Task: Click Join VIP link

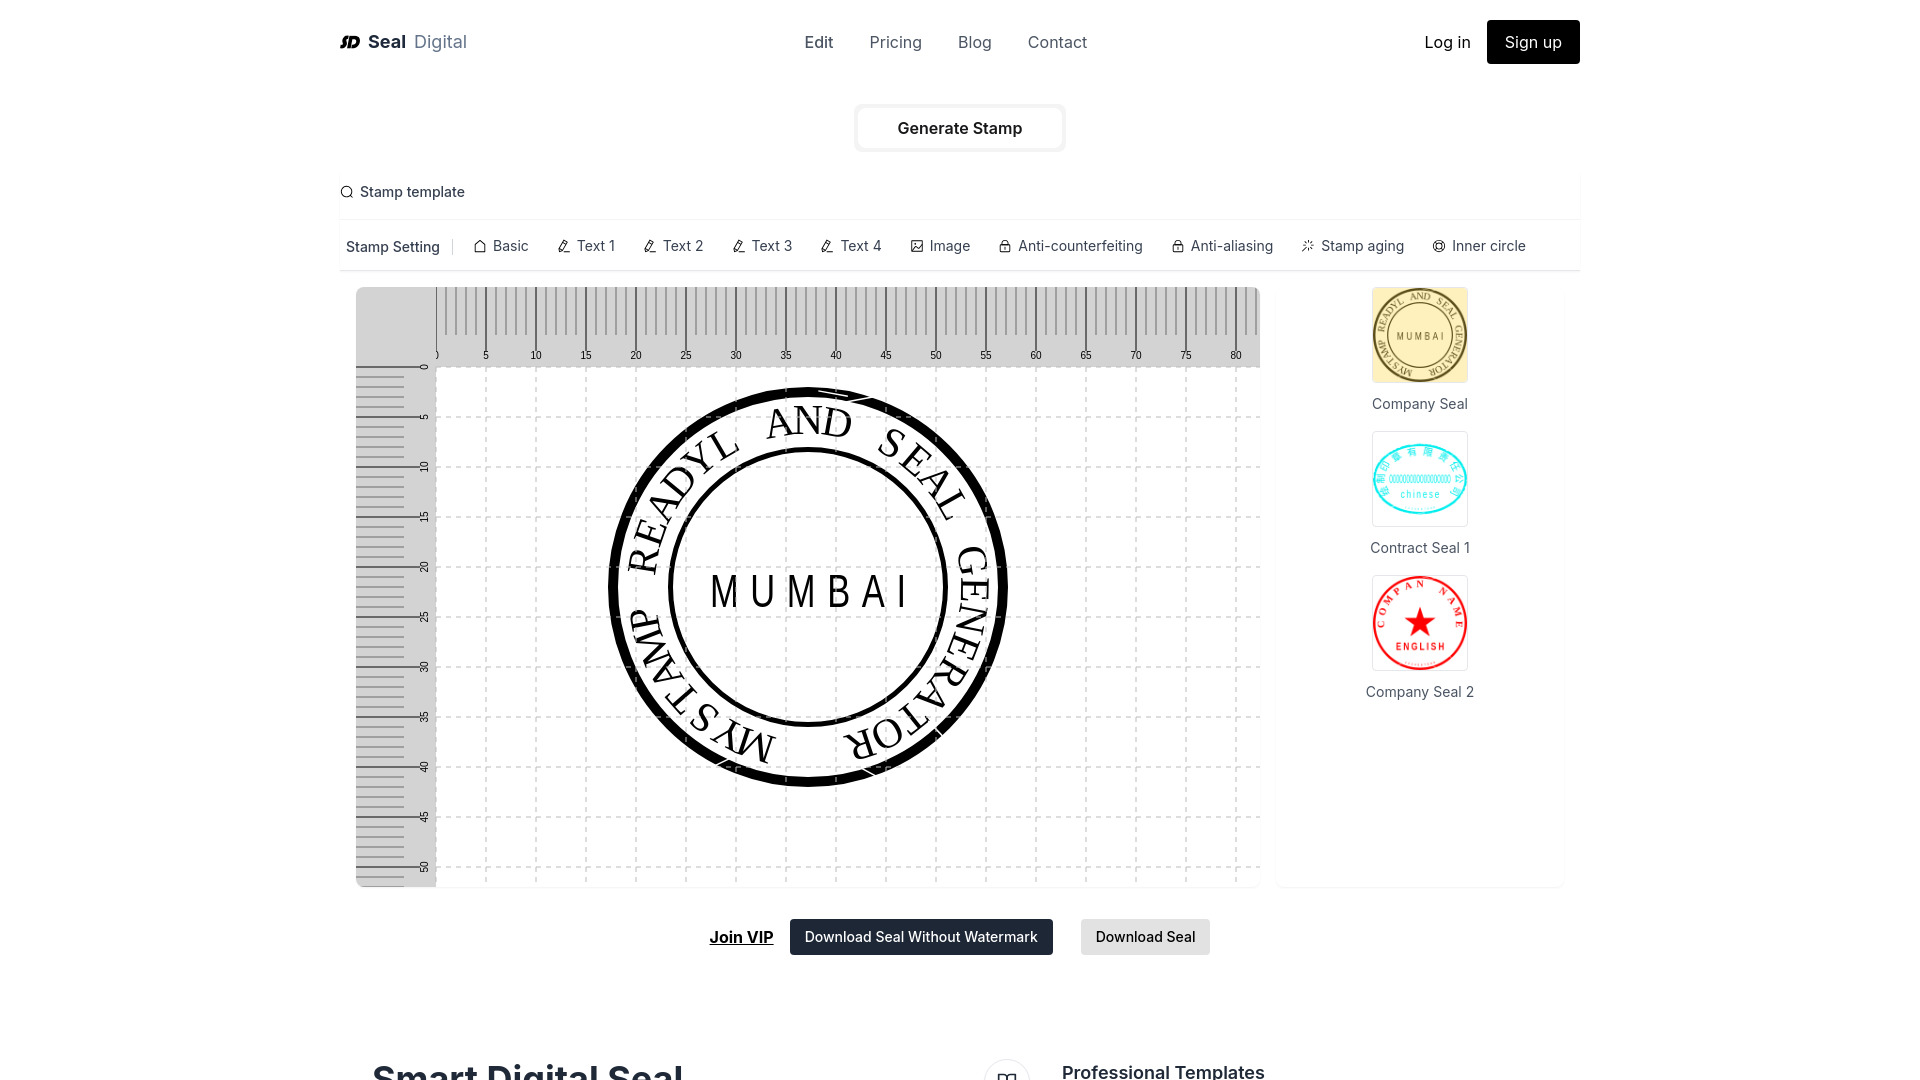Action: point(740,936)
